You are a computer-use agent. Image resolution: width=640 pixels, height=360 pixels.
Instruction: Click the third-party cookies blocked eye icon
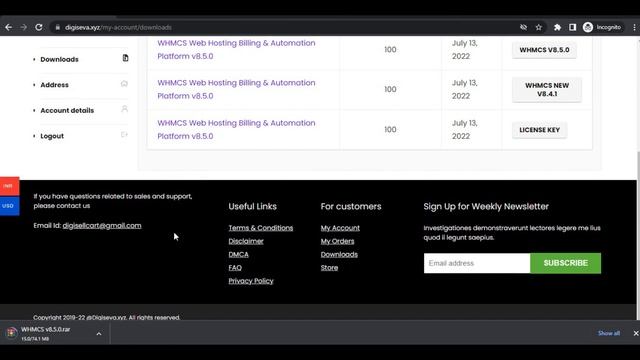click(524, 27)
